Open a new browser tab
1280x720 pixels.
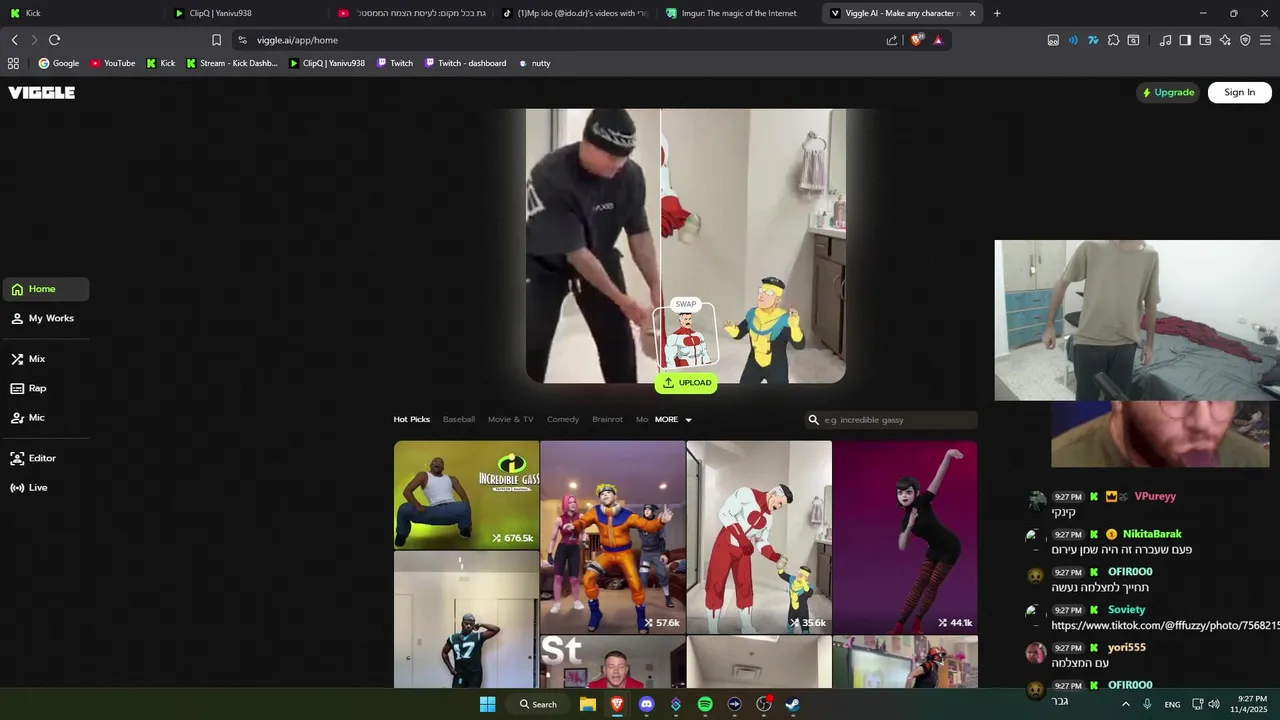tap(997, 13)
